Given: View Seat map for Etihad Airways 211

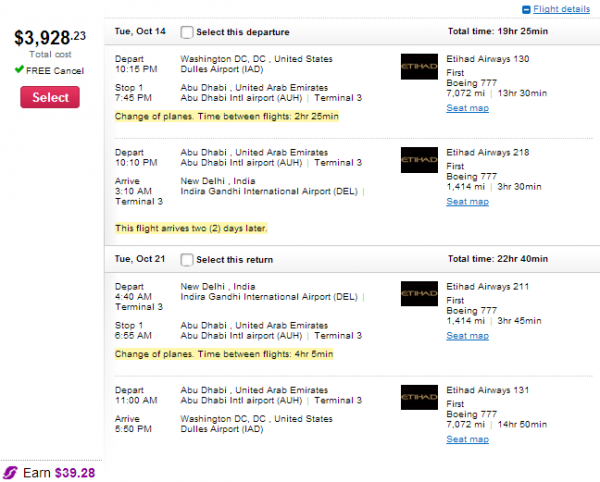Looking at the screenshot, I should (467, 336).
